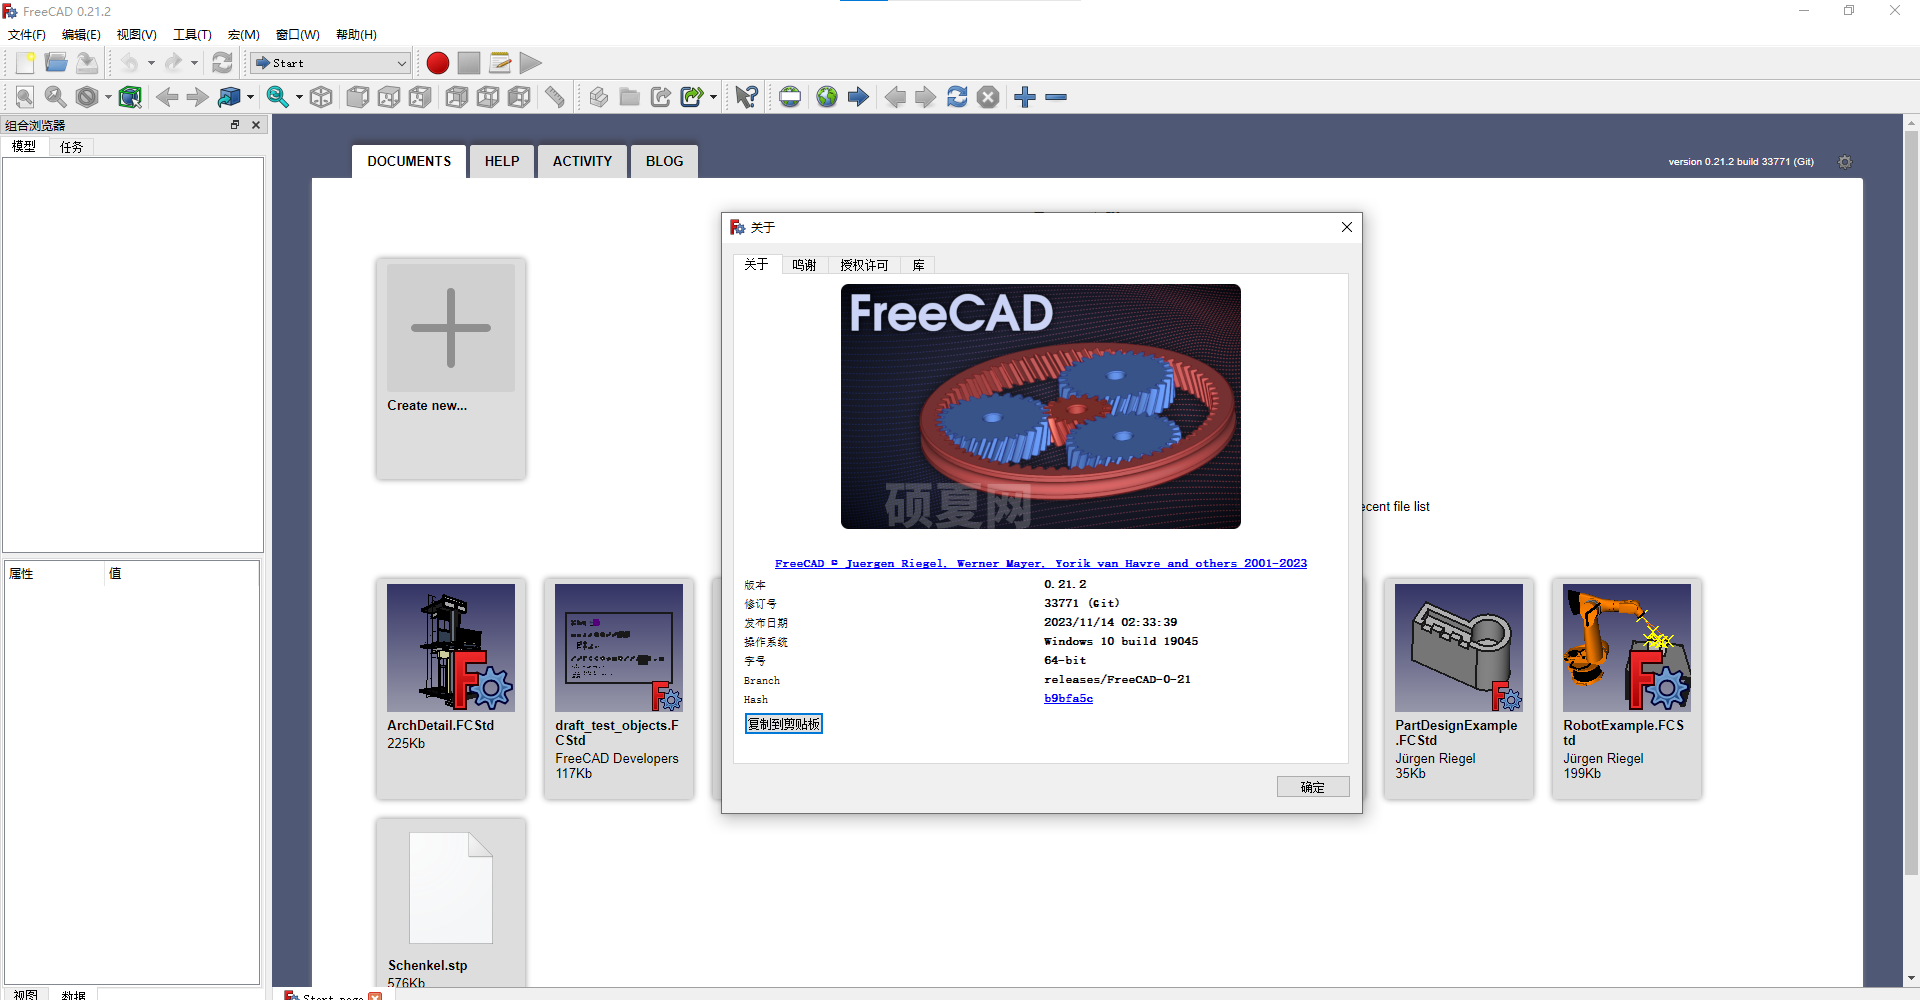Click the Measure distance ruler icon
This screenshot has height=1000, width=1920.
click(555, 97)
